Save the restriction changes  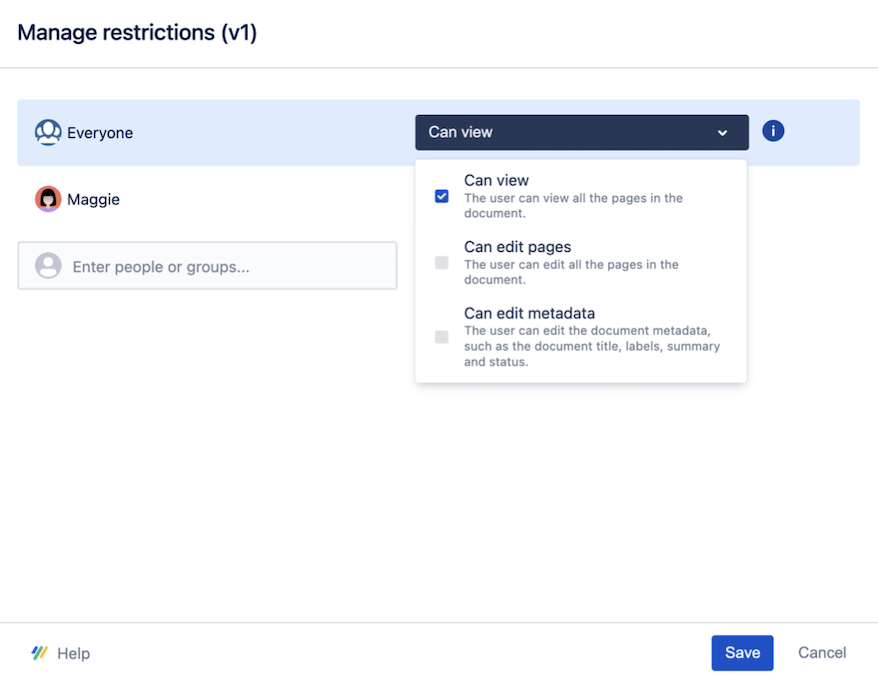pos(742,652)
